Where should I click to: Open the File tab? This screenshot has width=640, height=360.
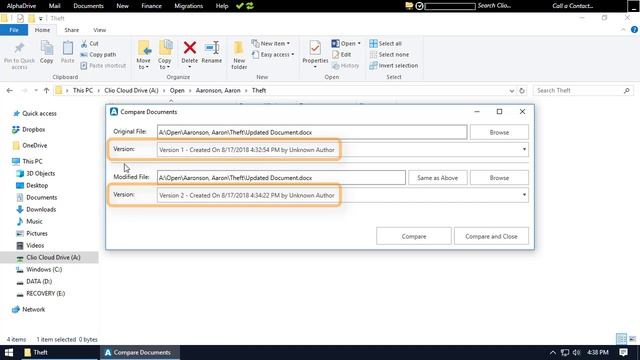tap(14, 30)
